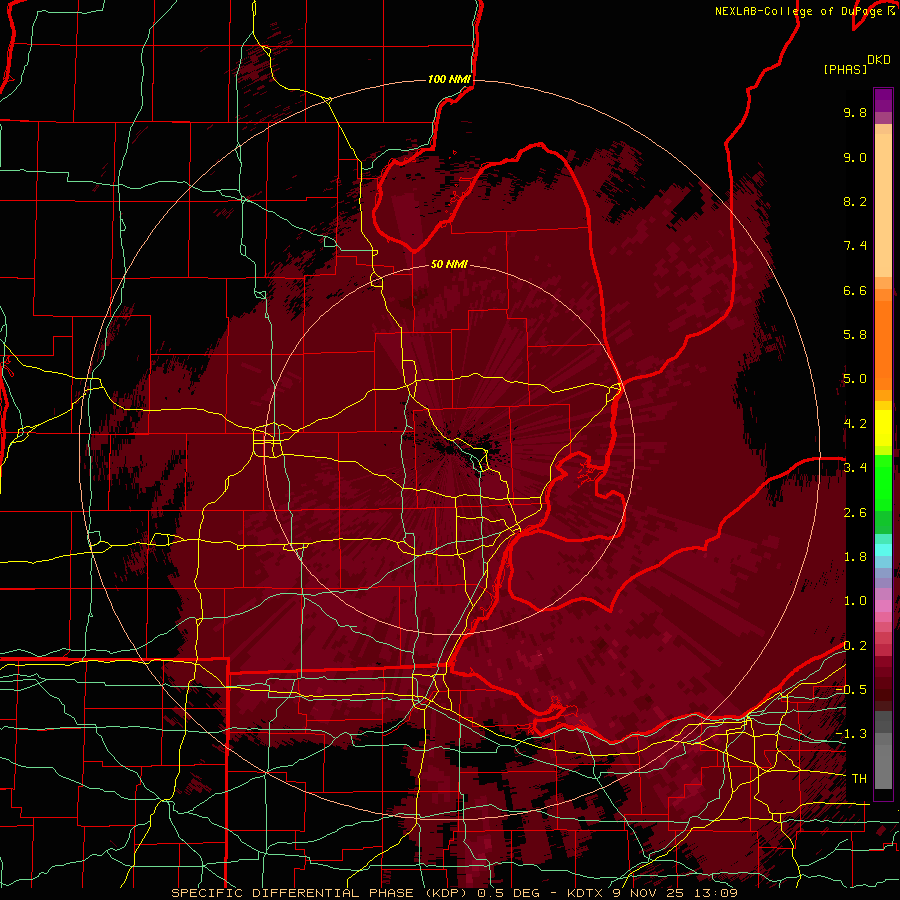The height and width of the screenshot is (900, 900).
Task: Click the 3.4 value on the color scale
Action: (855, 468)
